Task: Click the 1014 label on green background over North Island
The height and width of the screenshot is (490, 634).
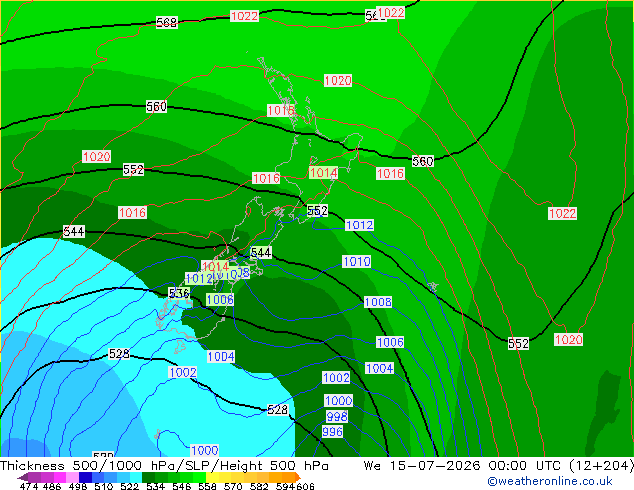Action: 323,173
